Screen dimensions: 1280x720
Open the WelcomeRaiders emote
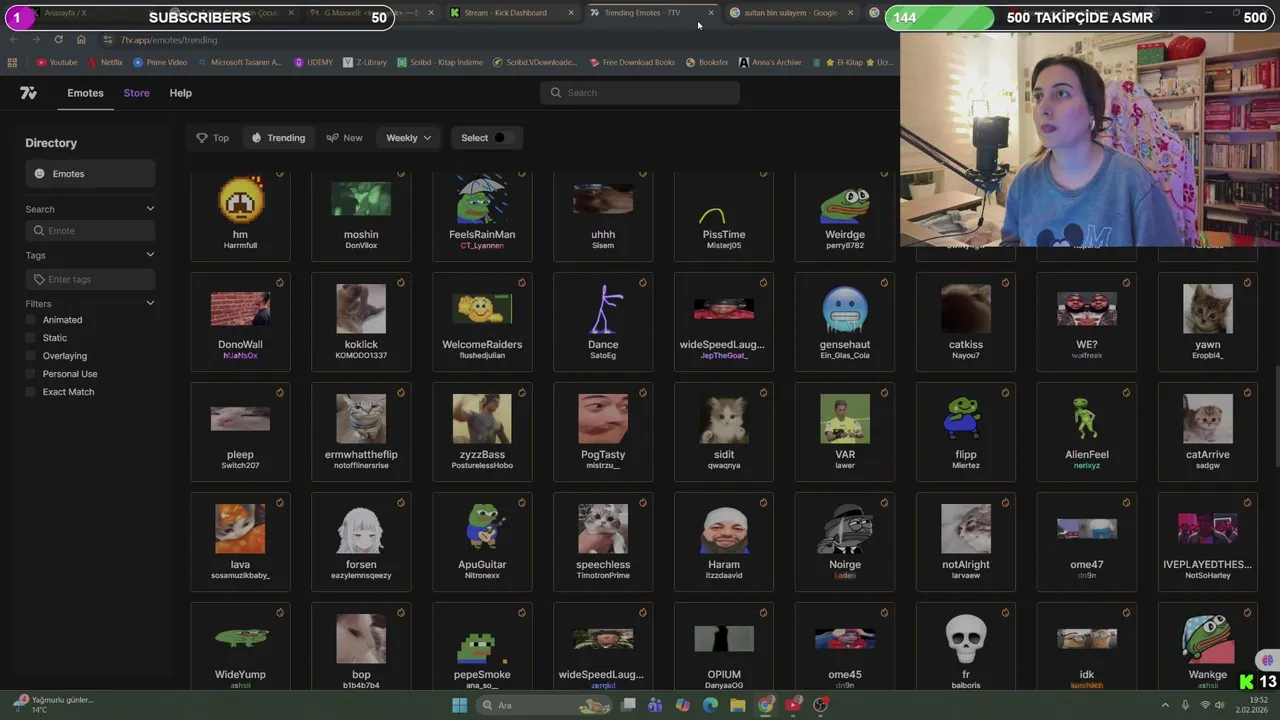(482, 322)
